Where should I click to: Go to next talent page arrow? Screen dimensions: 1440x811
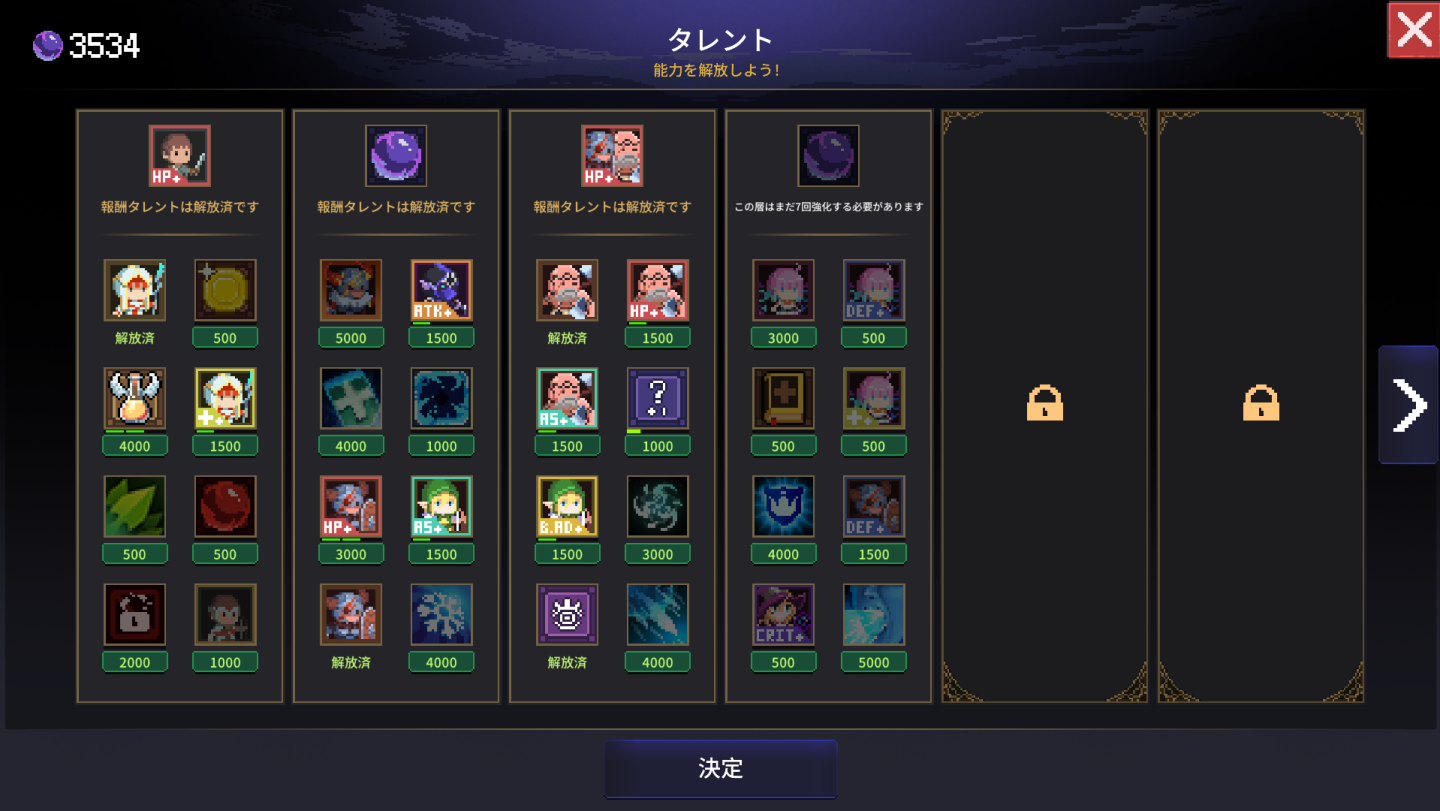pos(1409,405)
